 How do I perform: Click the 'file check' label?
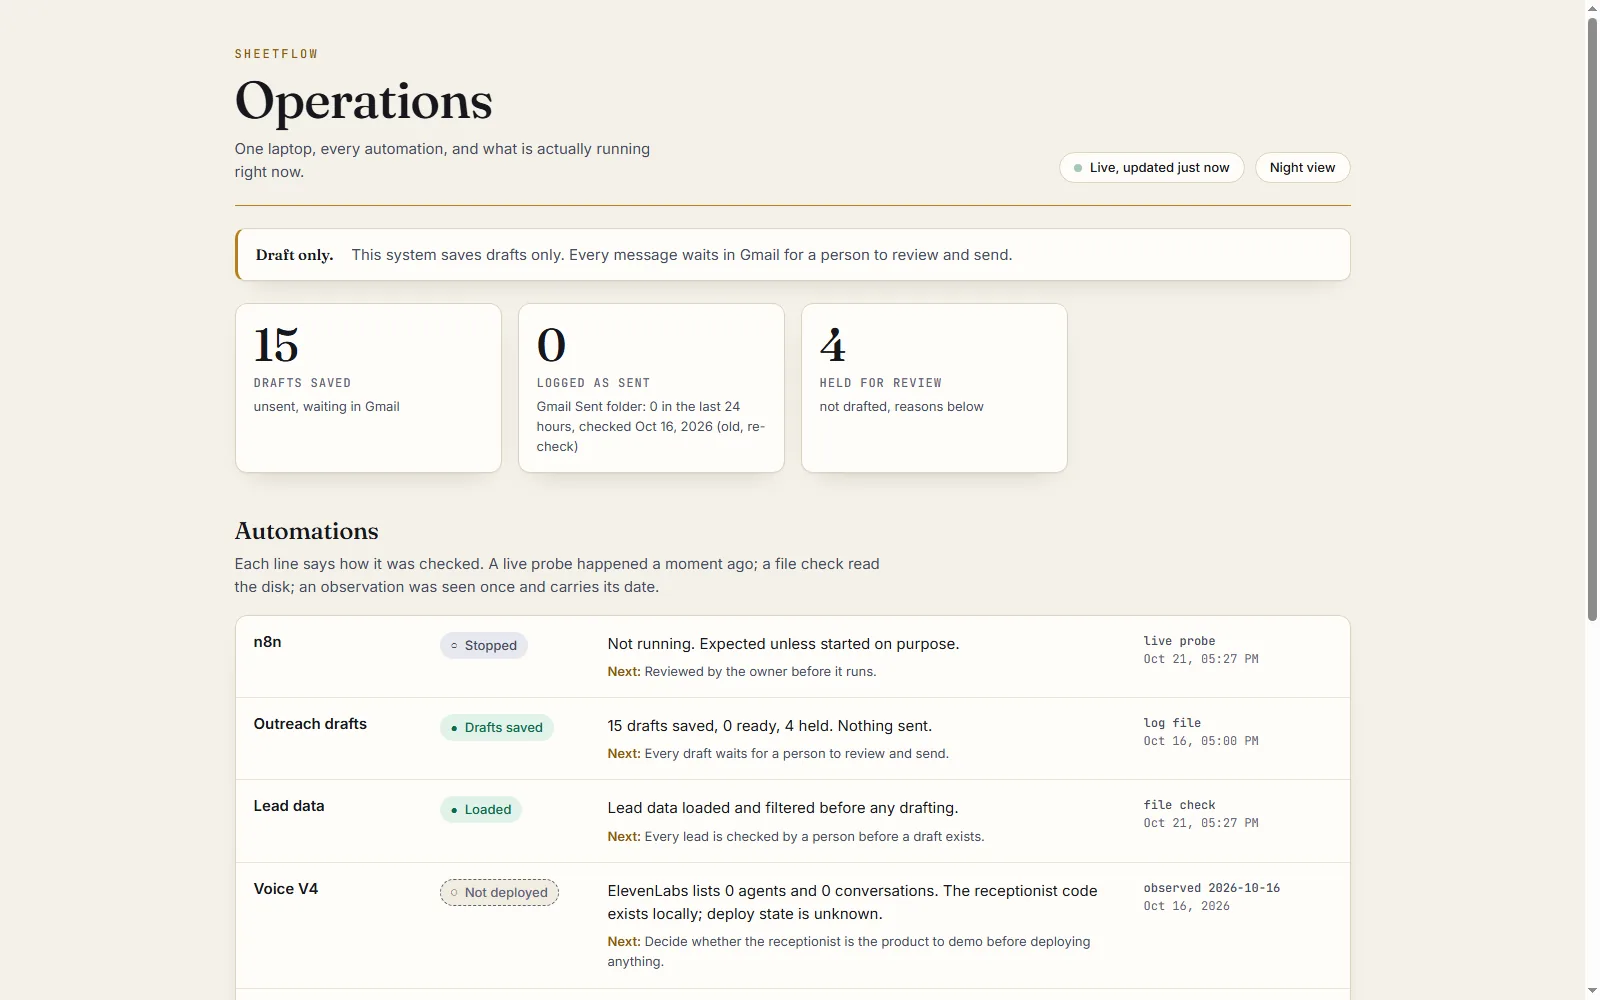point(1179,805)
